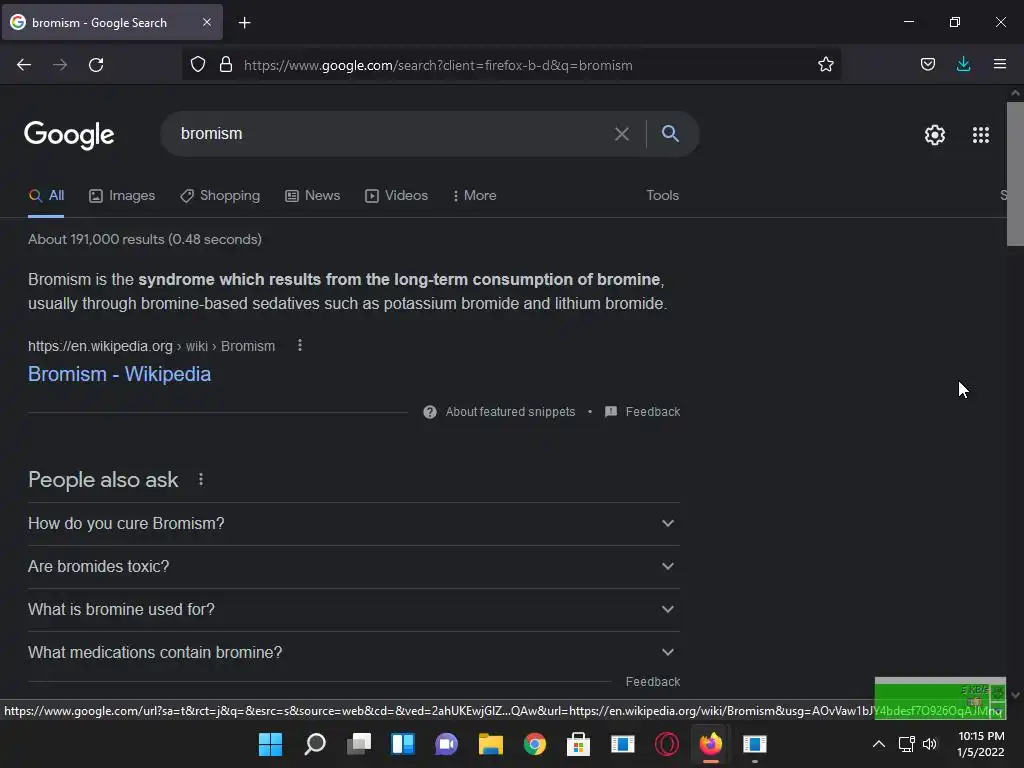1024x768 pixels.
Task: Open Task View on taskbar
Action: tap(359, 744)
